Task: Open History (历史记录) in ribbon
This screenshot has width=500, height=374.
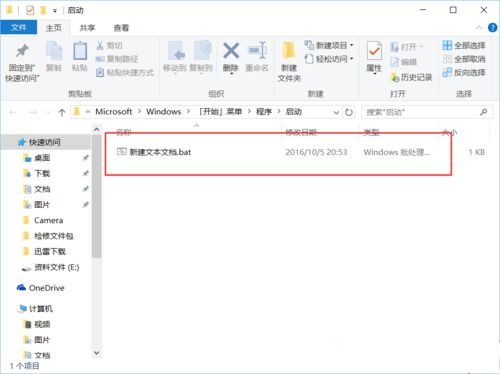Action: 411,77
